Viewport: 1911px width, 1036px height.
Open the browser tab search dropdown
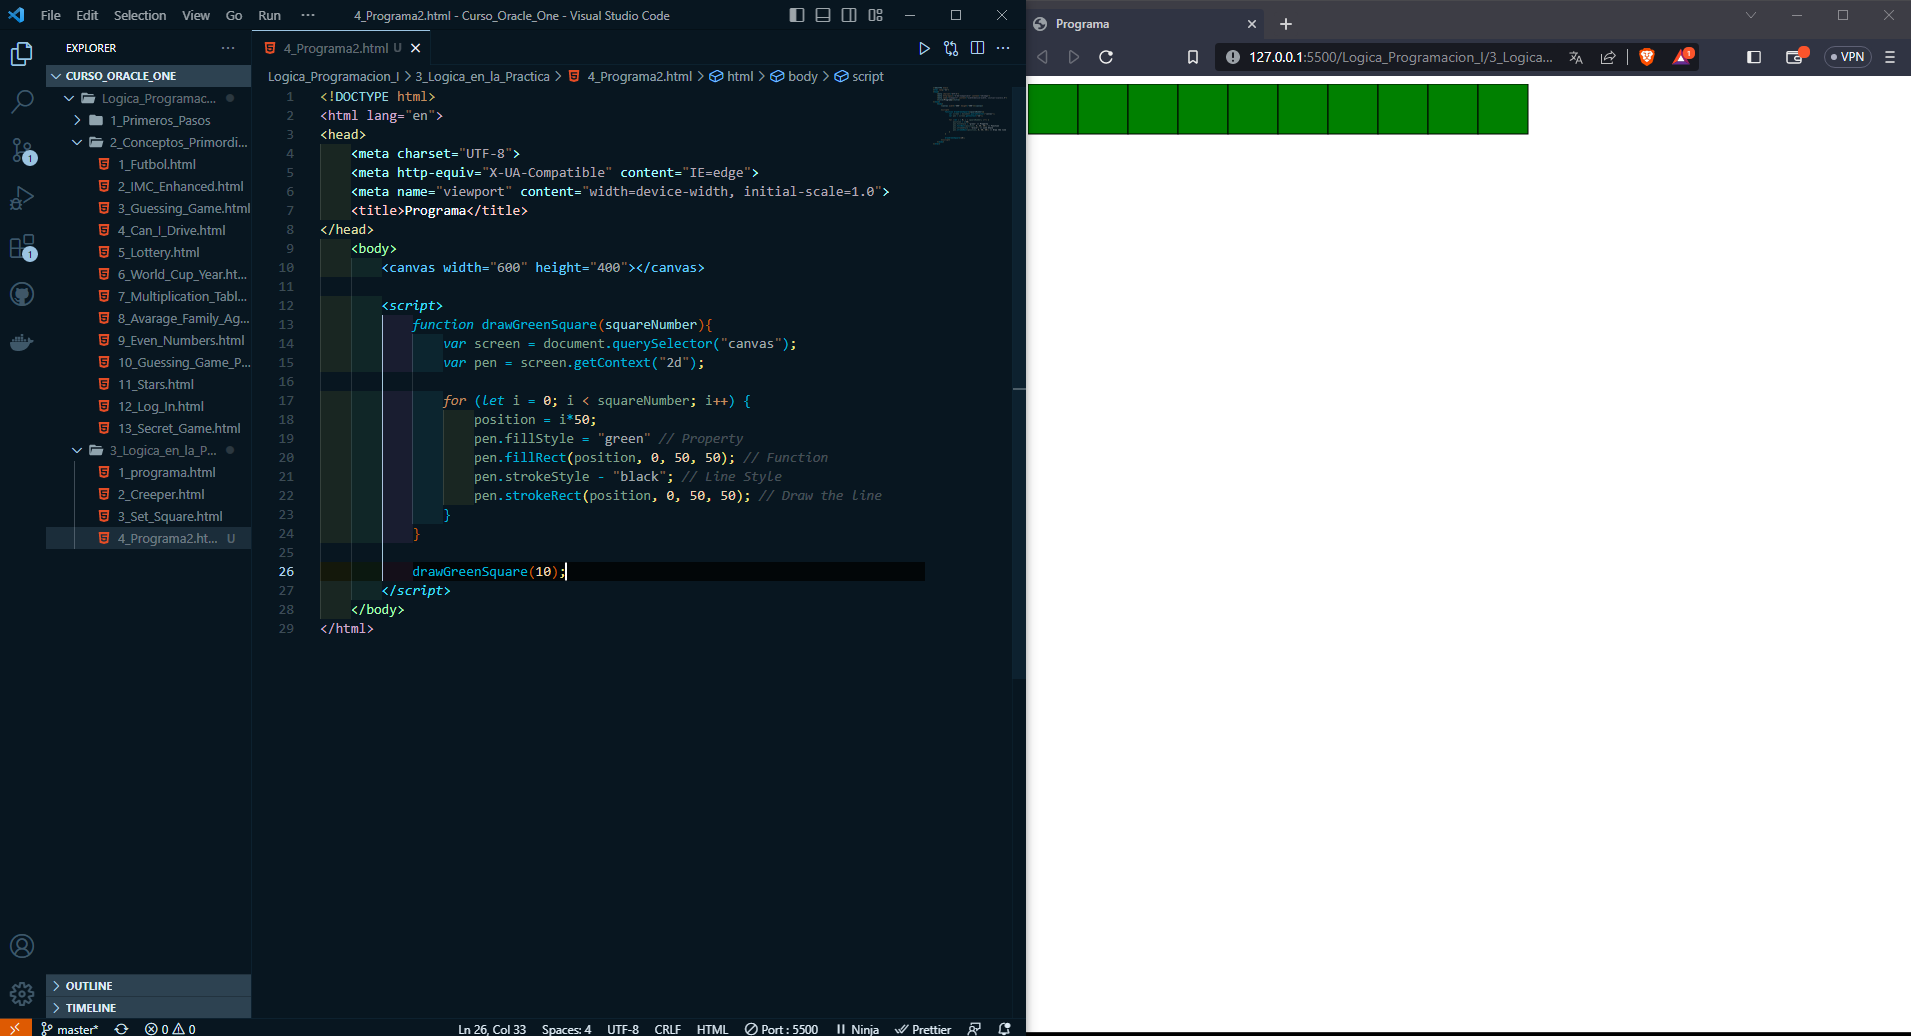tap(1751, 15)
